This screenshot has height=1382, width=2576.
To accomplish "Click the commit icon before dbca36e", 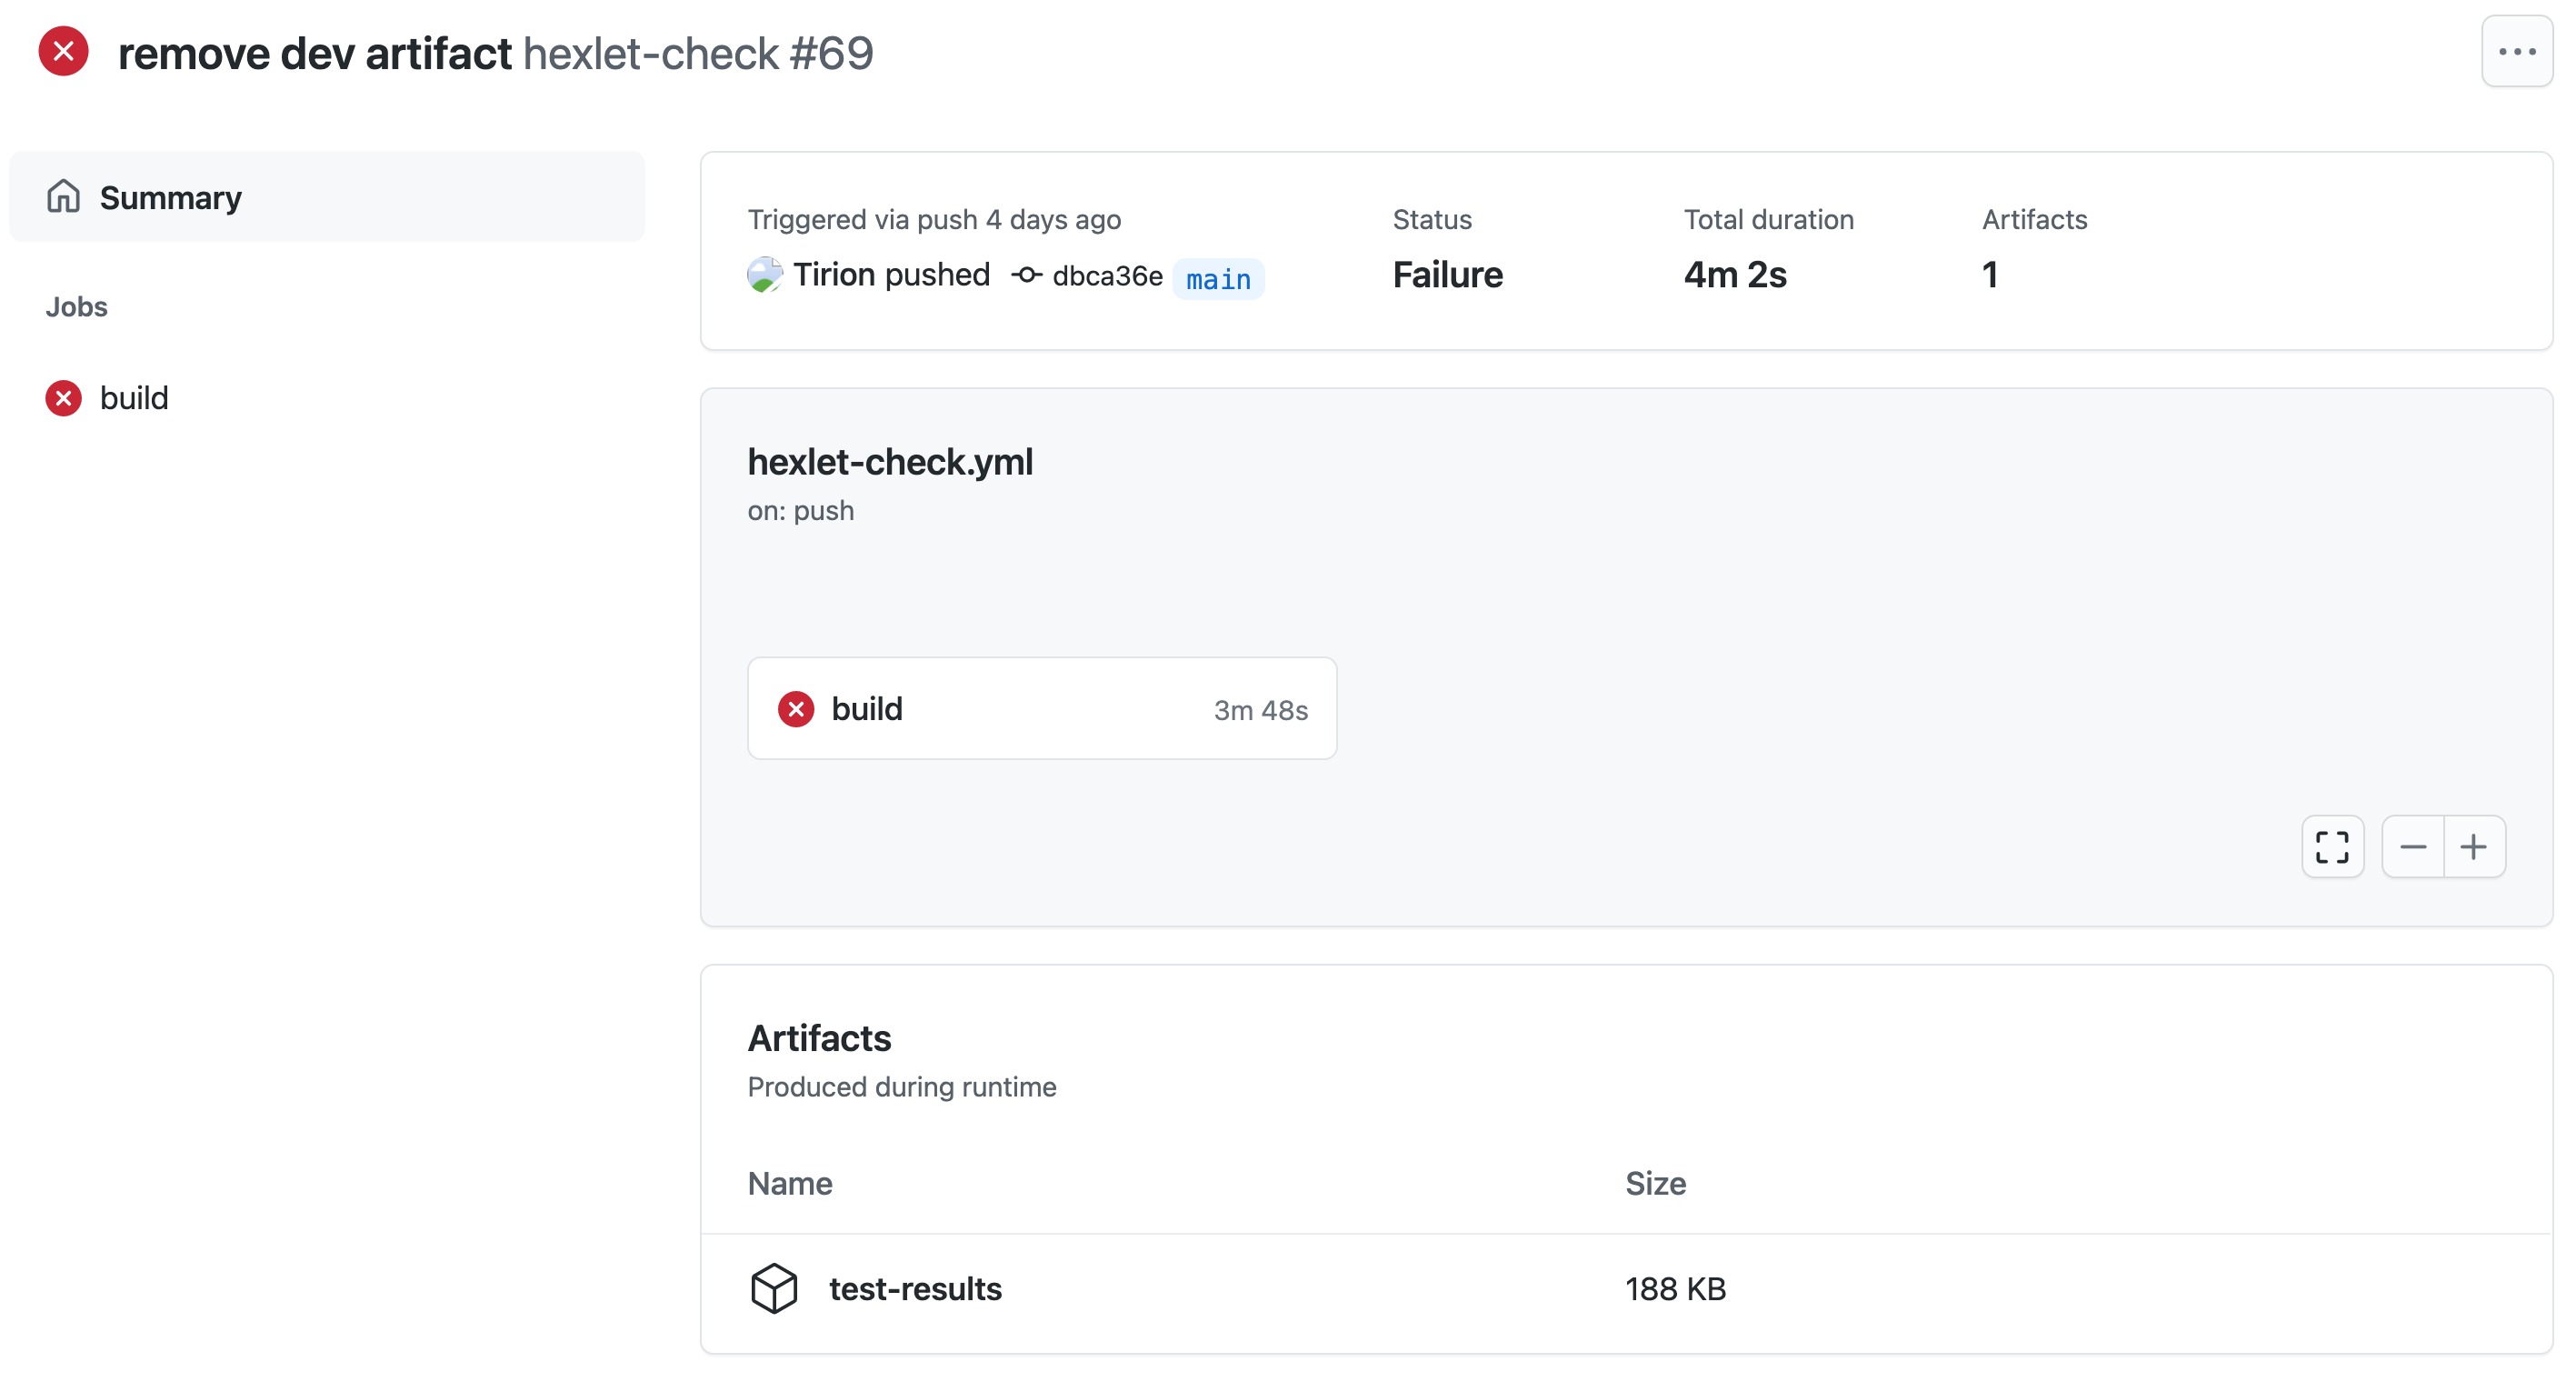I will 1026,275.
